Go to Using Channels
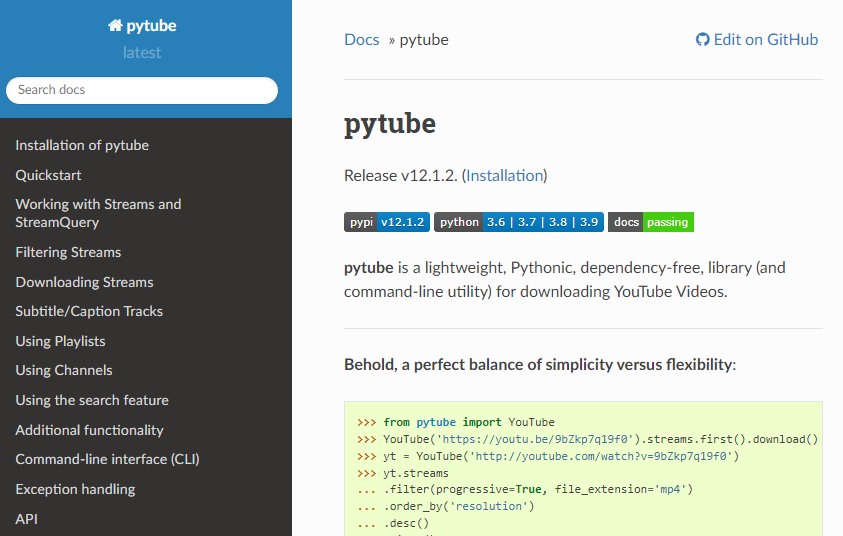The height and width of the screenshot is (536, 843). 64,370
